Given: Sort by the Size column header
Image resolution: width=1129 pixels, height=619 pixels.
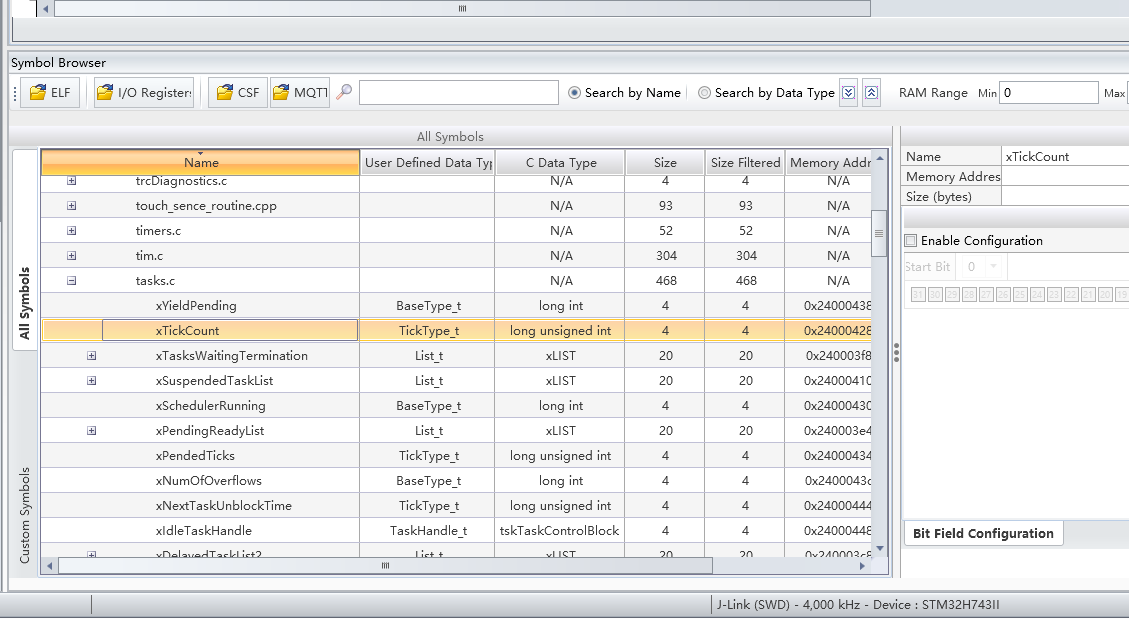Looking at the screenshot, I should 665,163.
